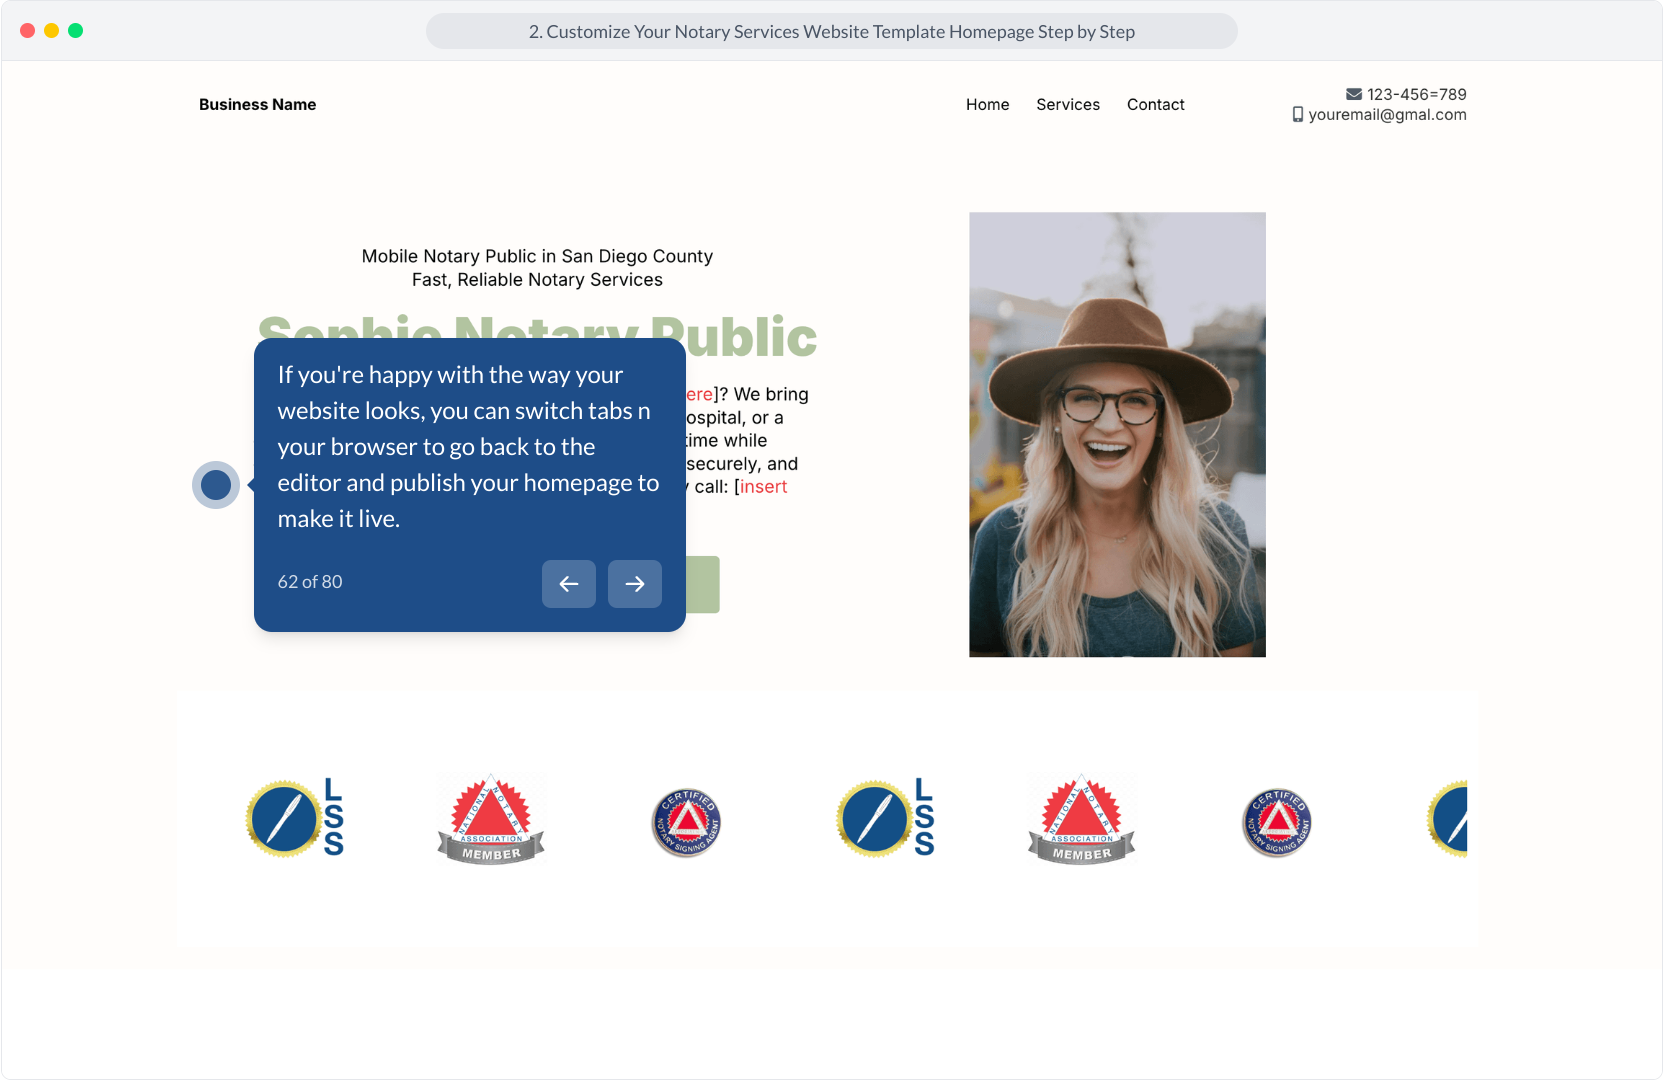Click the red 'insert' placeholder text

[764, 487]
